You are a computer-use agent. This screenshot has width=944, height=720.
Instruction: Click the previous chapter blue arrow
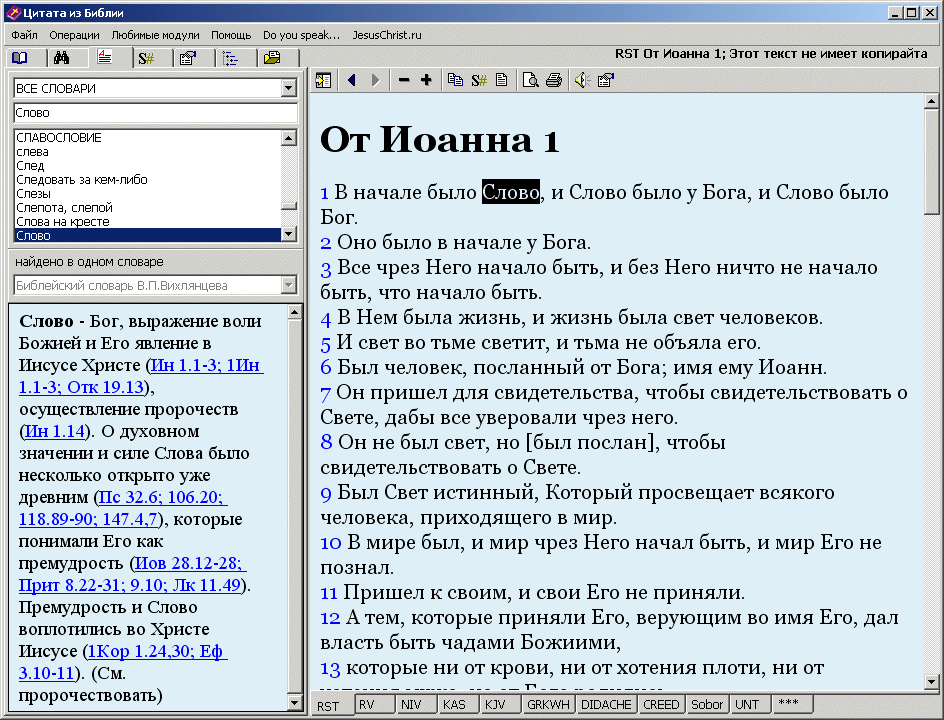click(x=351, y=81)
